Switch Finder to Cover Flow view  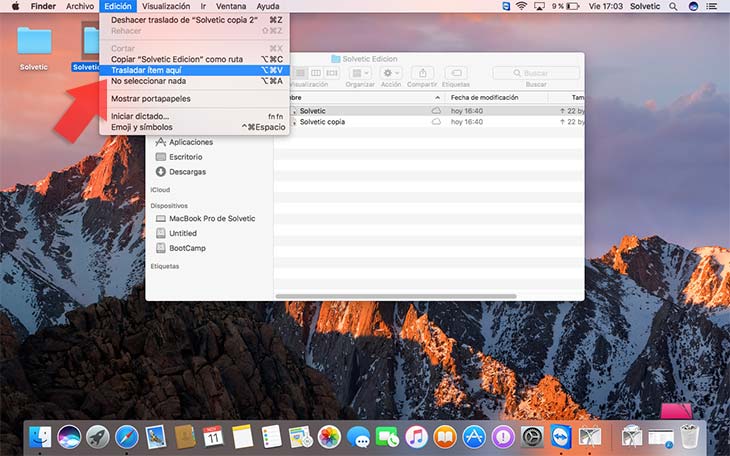point(331,73)
